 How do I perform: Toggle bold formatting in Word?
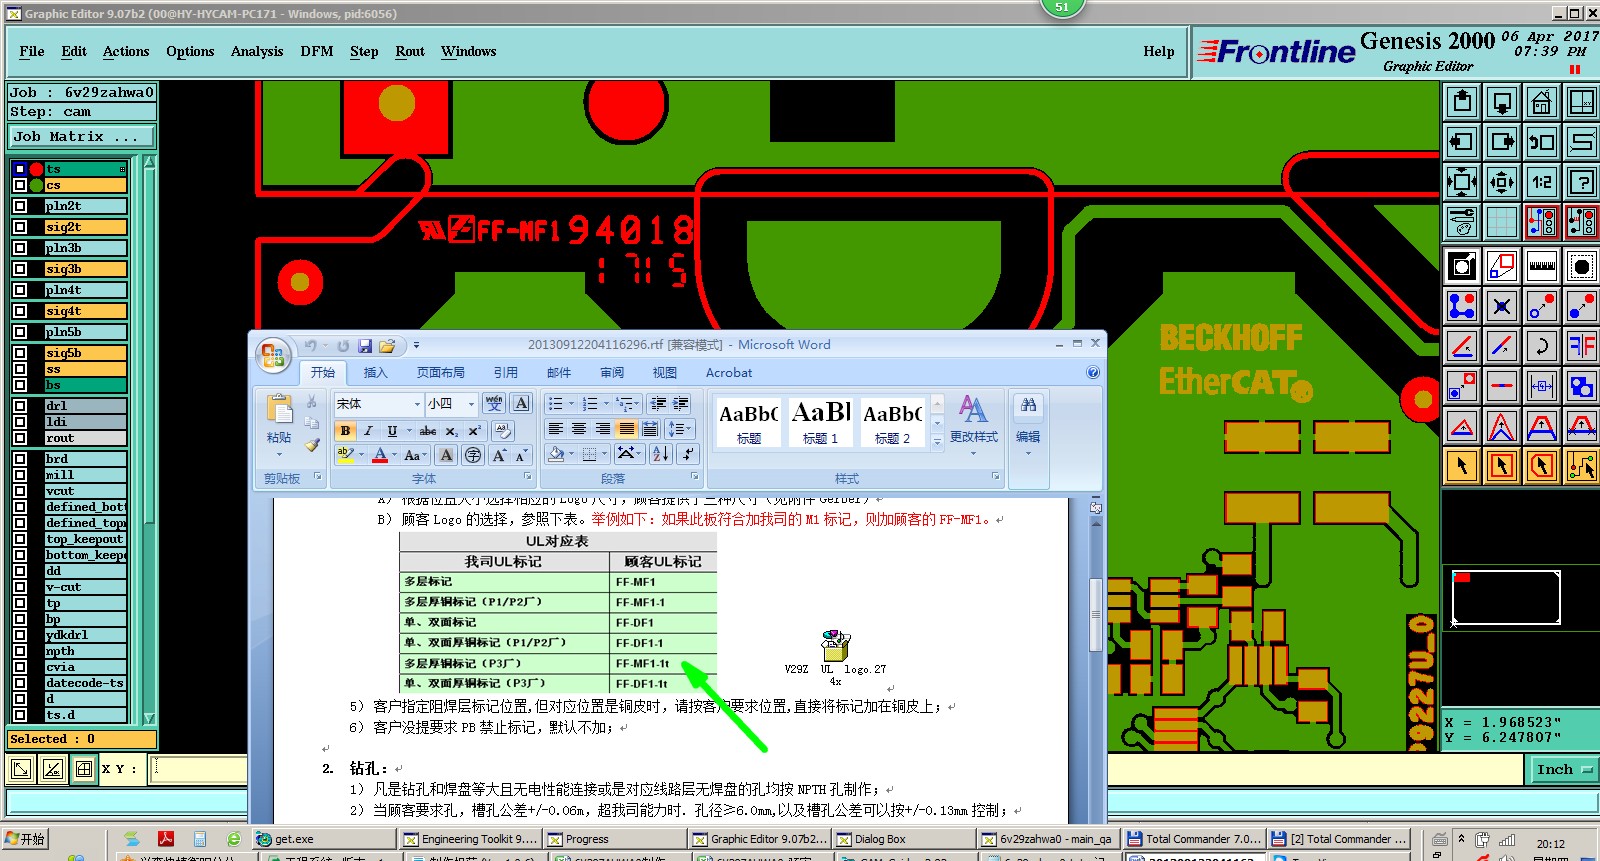[x=346, y=431]
